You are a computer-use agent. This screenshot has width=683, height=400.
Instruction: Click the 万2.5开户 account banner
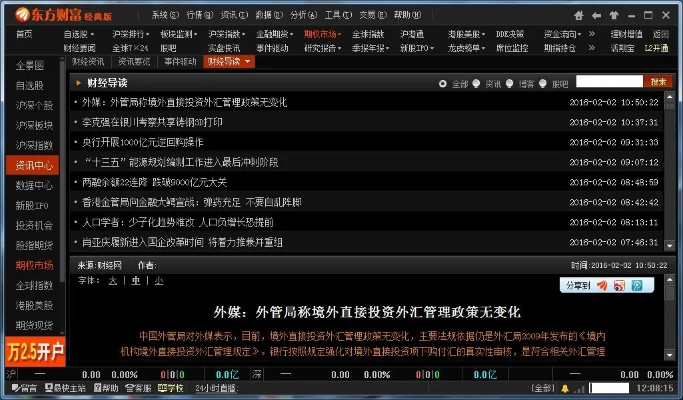(34, 351)
